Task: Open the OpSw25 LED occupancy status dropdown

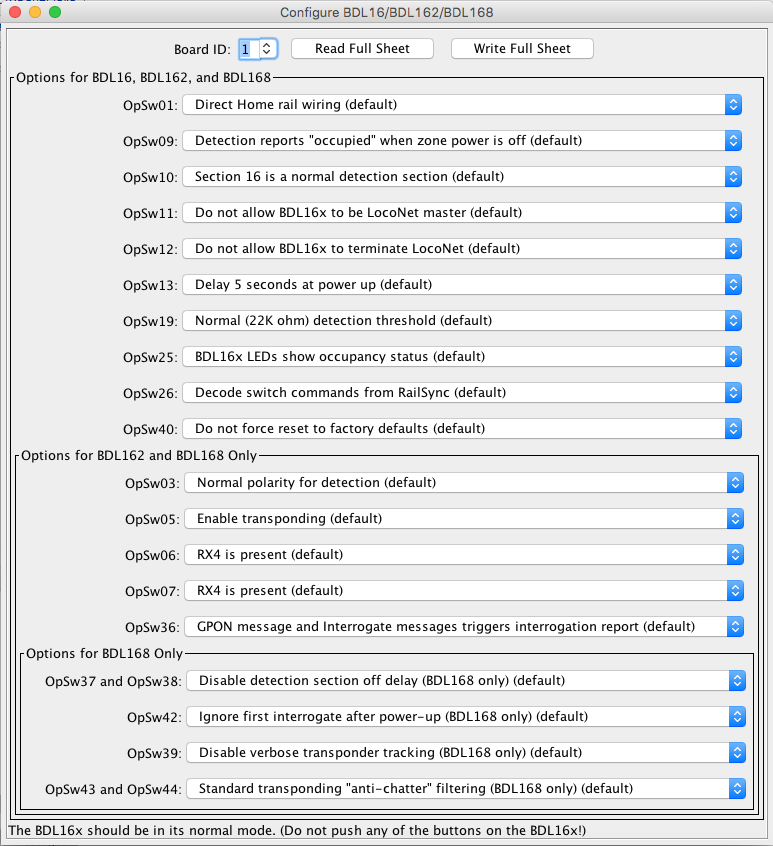Action: [x=461, y=357]
